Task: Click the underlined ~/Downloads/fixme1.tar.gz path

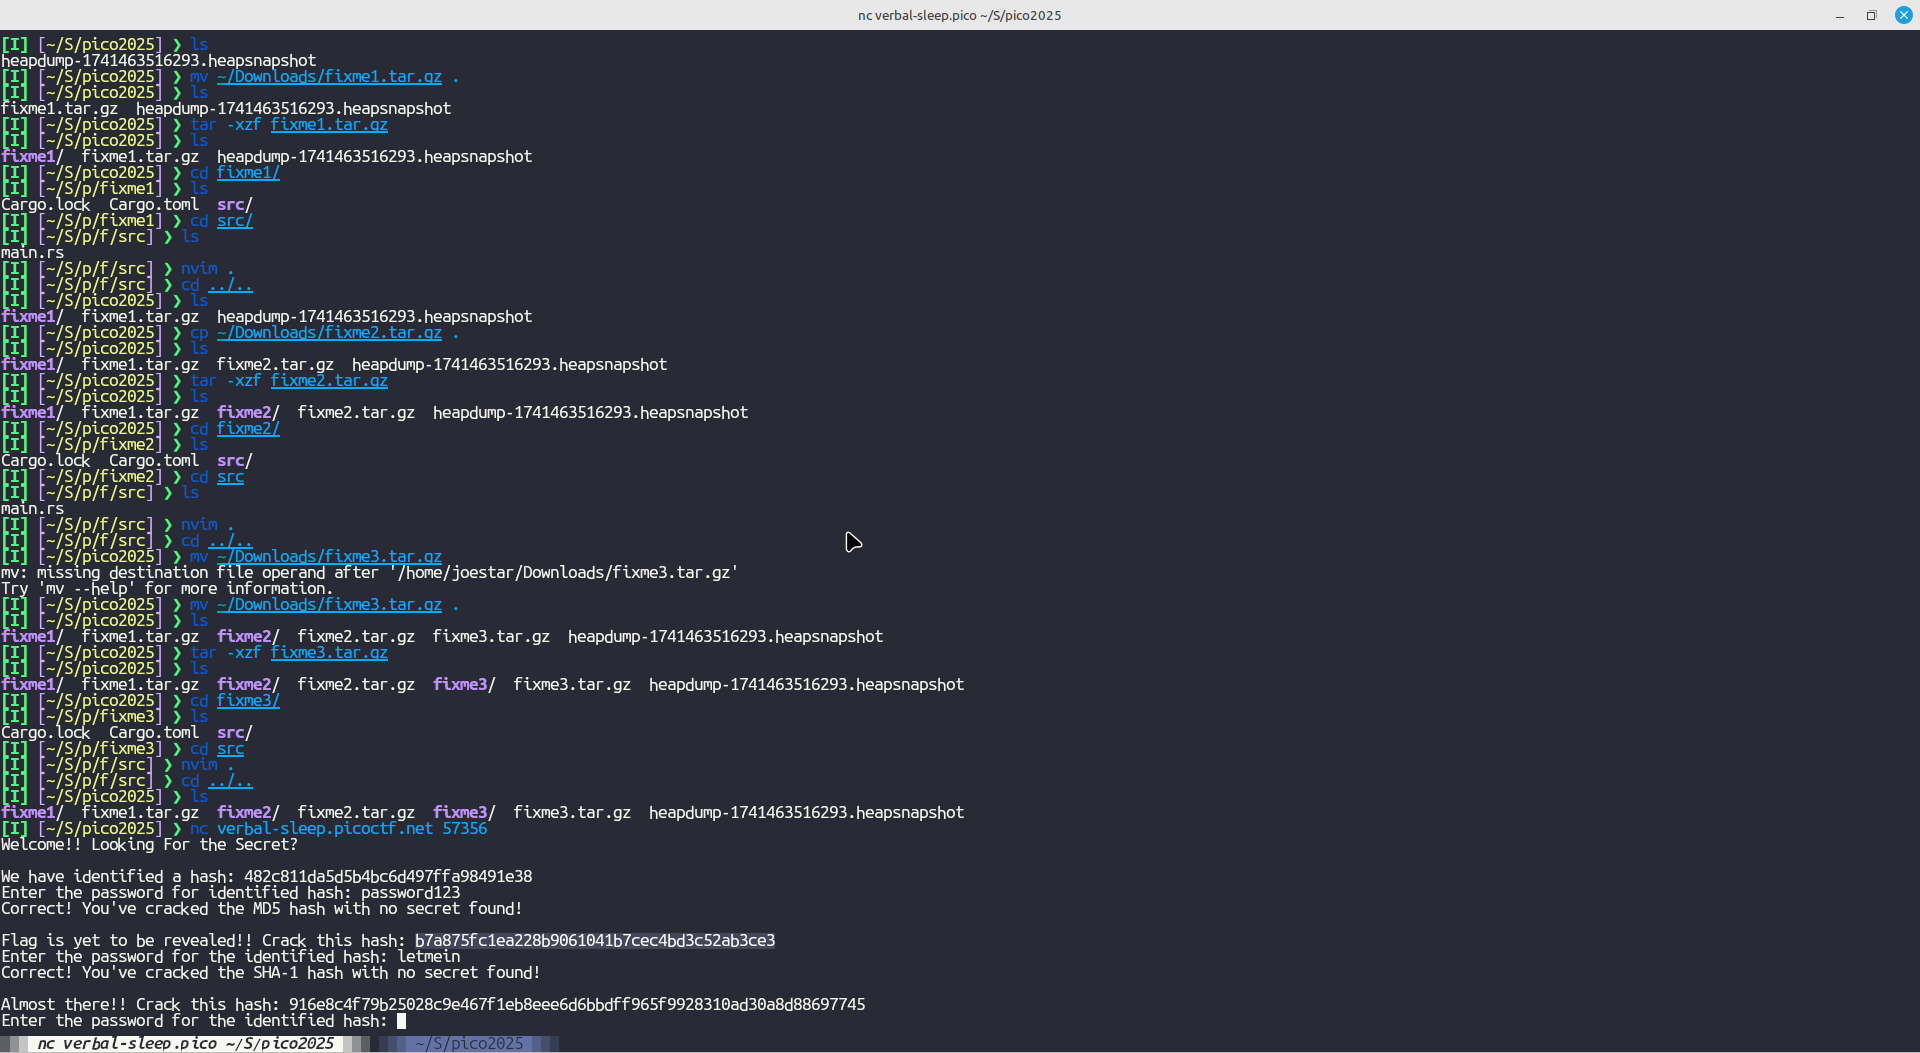Action: point(329,77)
